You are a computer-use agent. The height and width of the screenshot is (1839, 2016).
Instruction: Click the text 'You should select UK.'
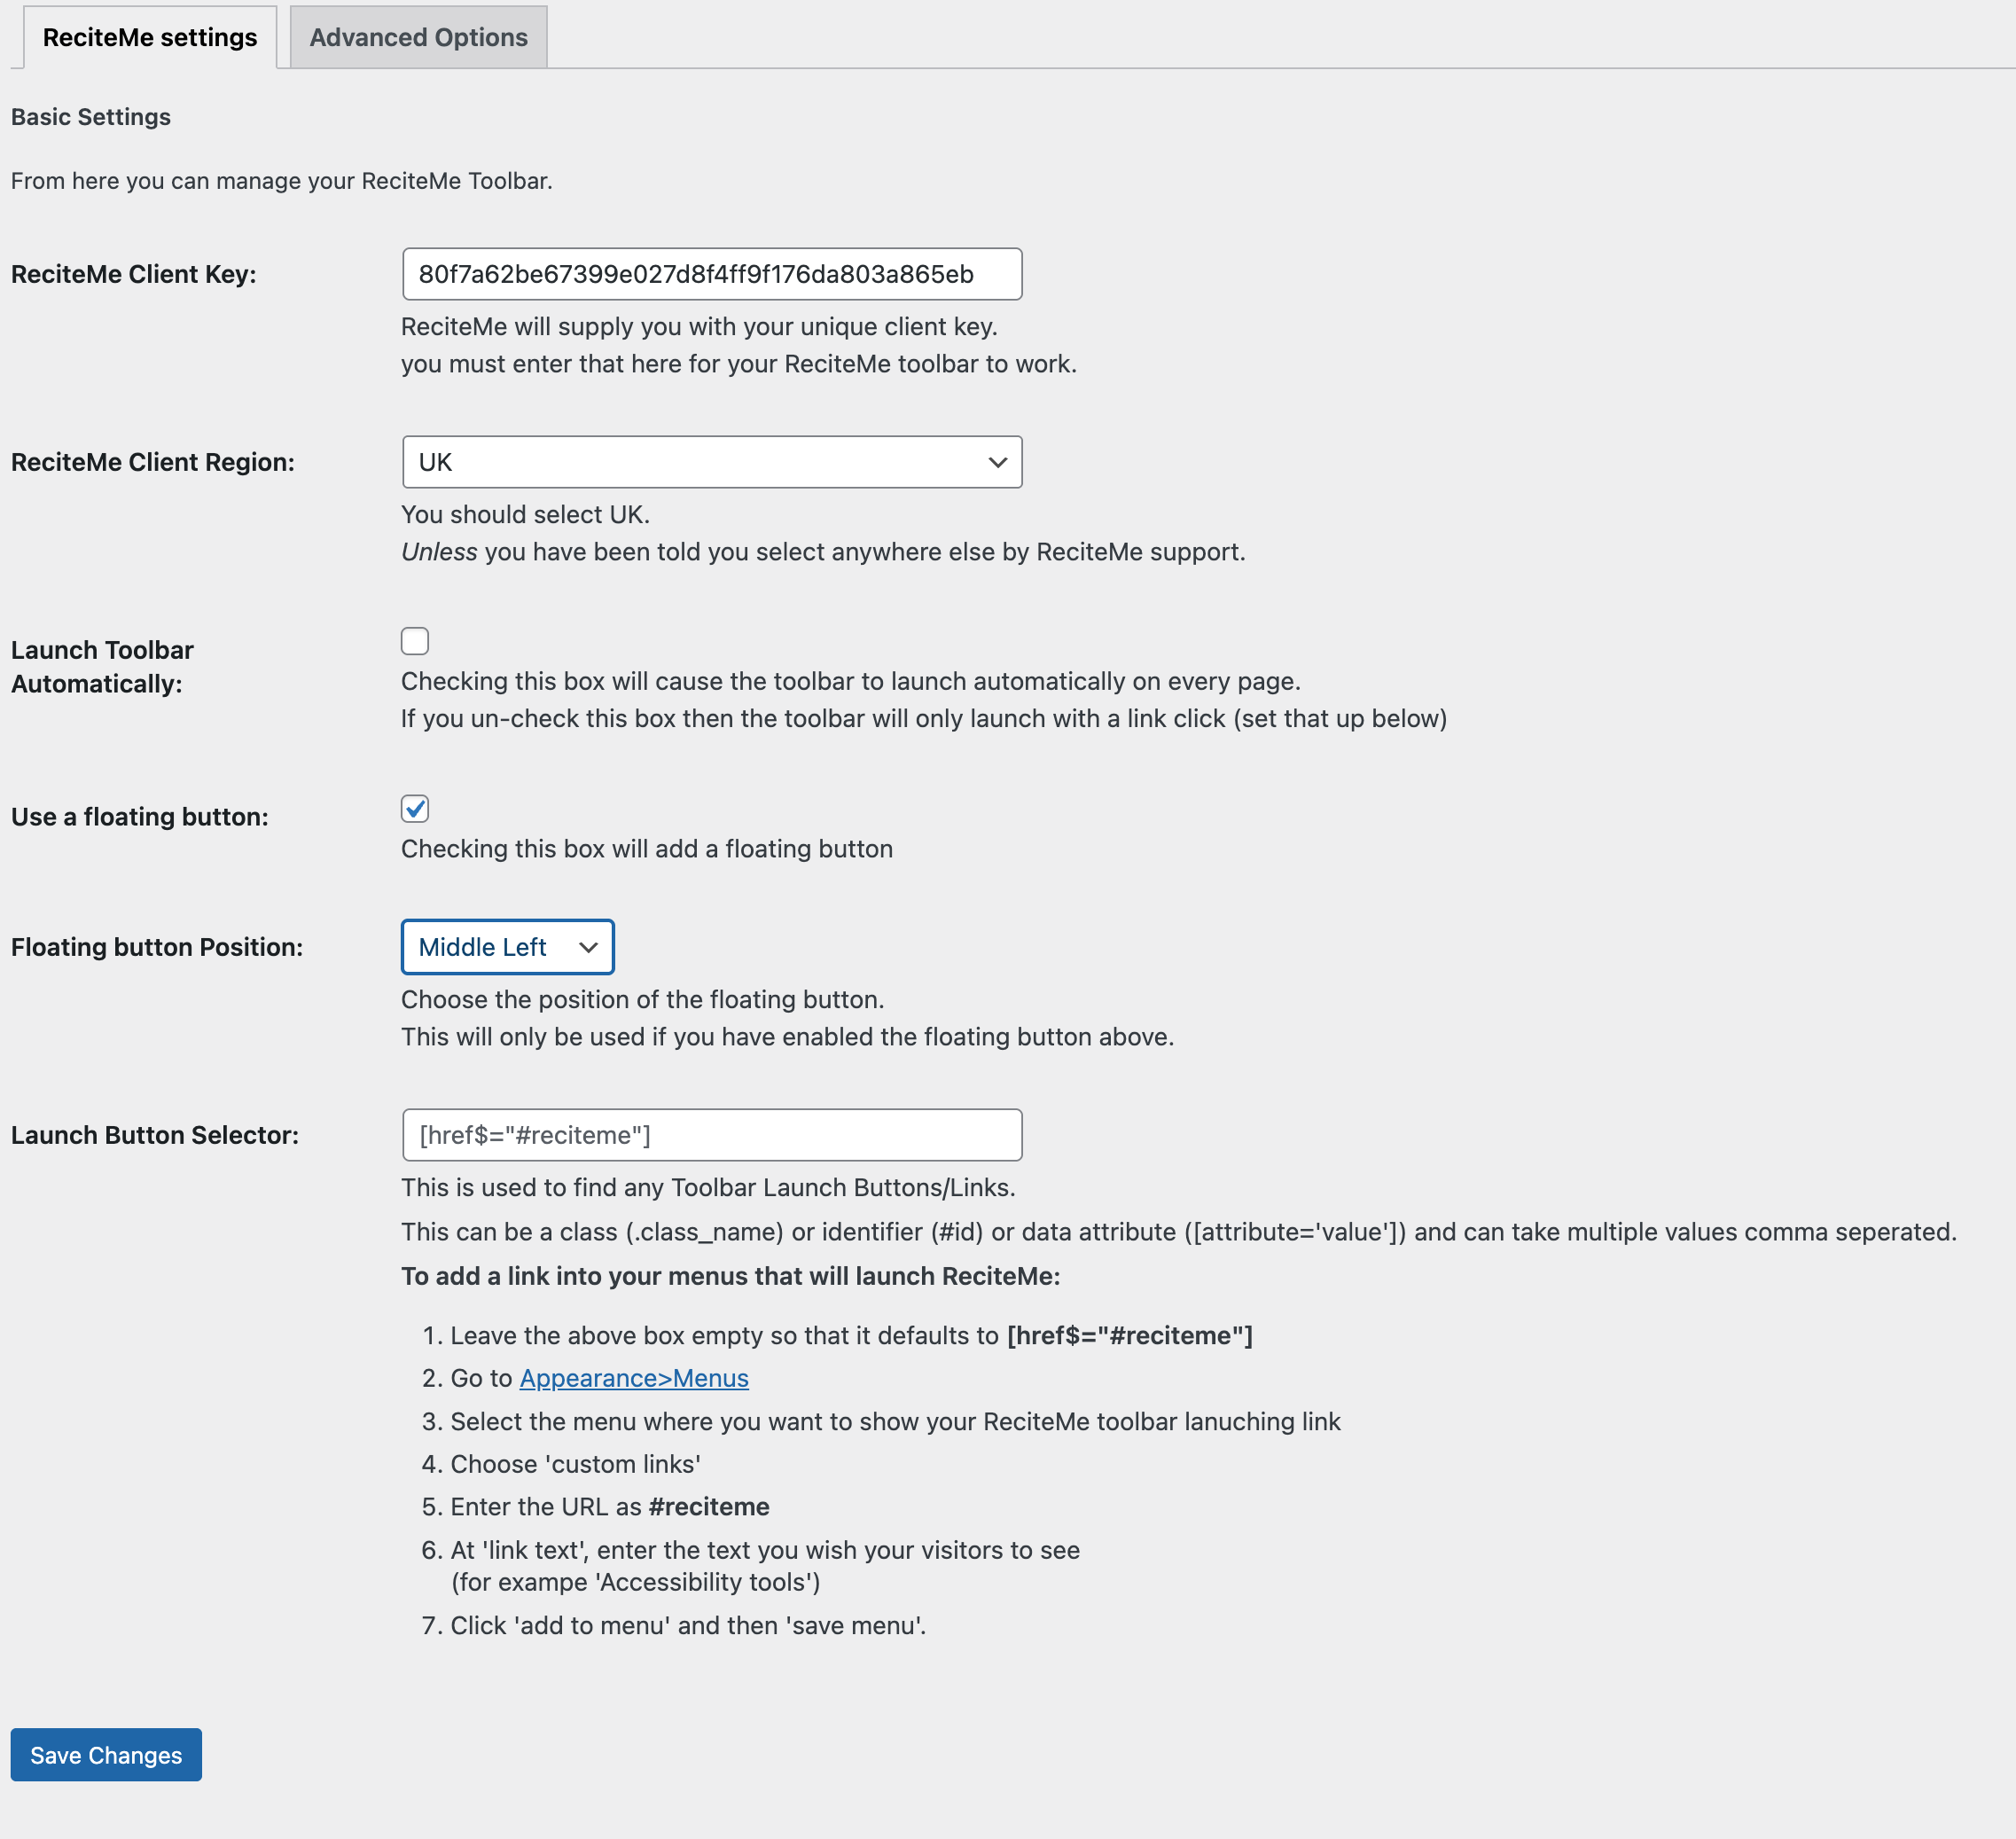(526, 514)
